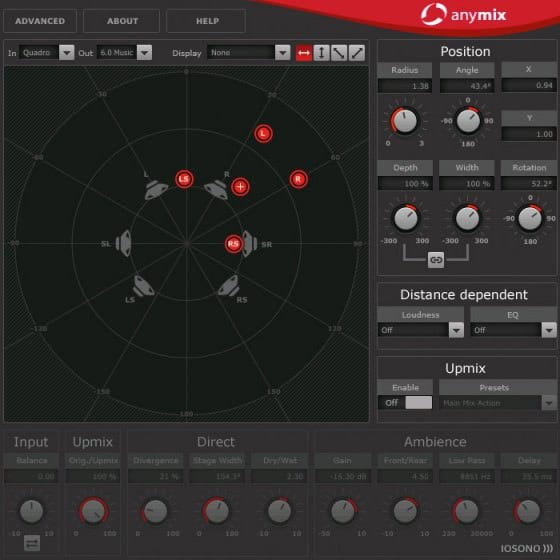The image size is (560, 560).
Task: Click the Ambience Delay knob
Action: (x=528, y=511)
